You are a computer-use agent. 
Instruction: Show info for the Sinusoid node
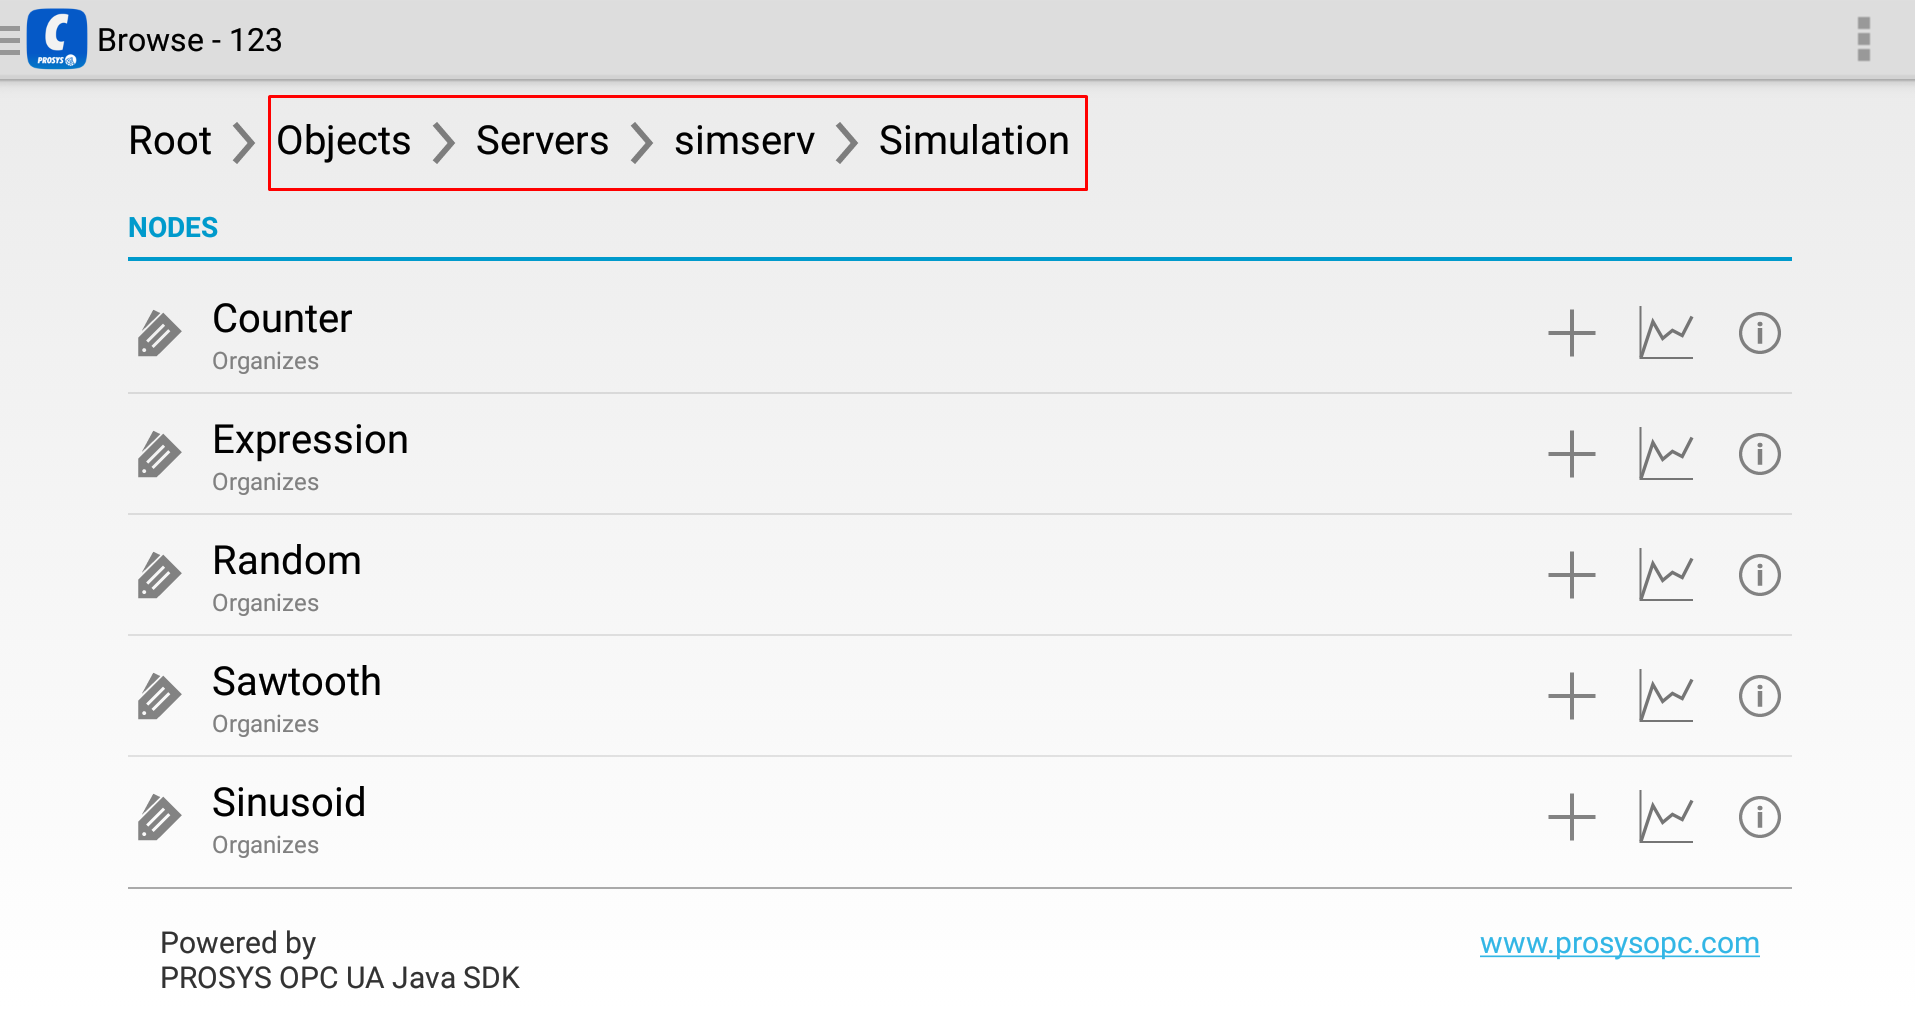tap(1759, 817)
